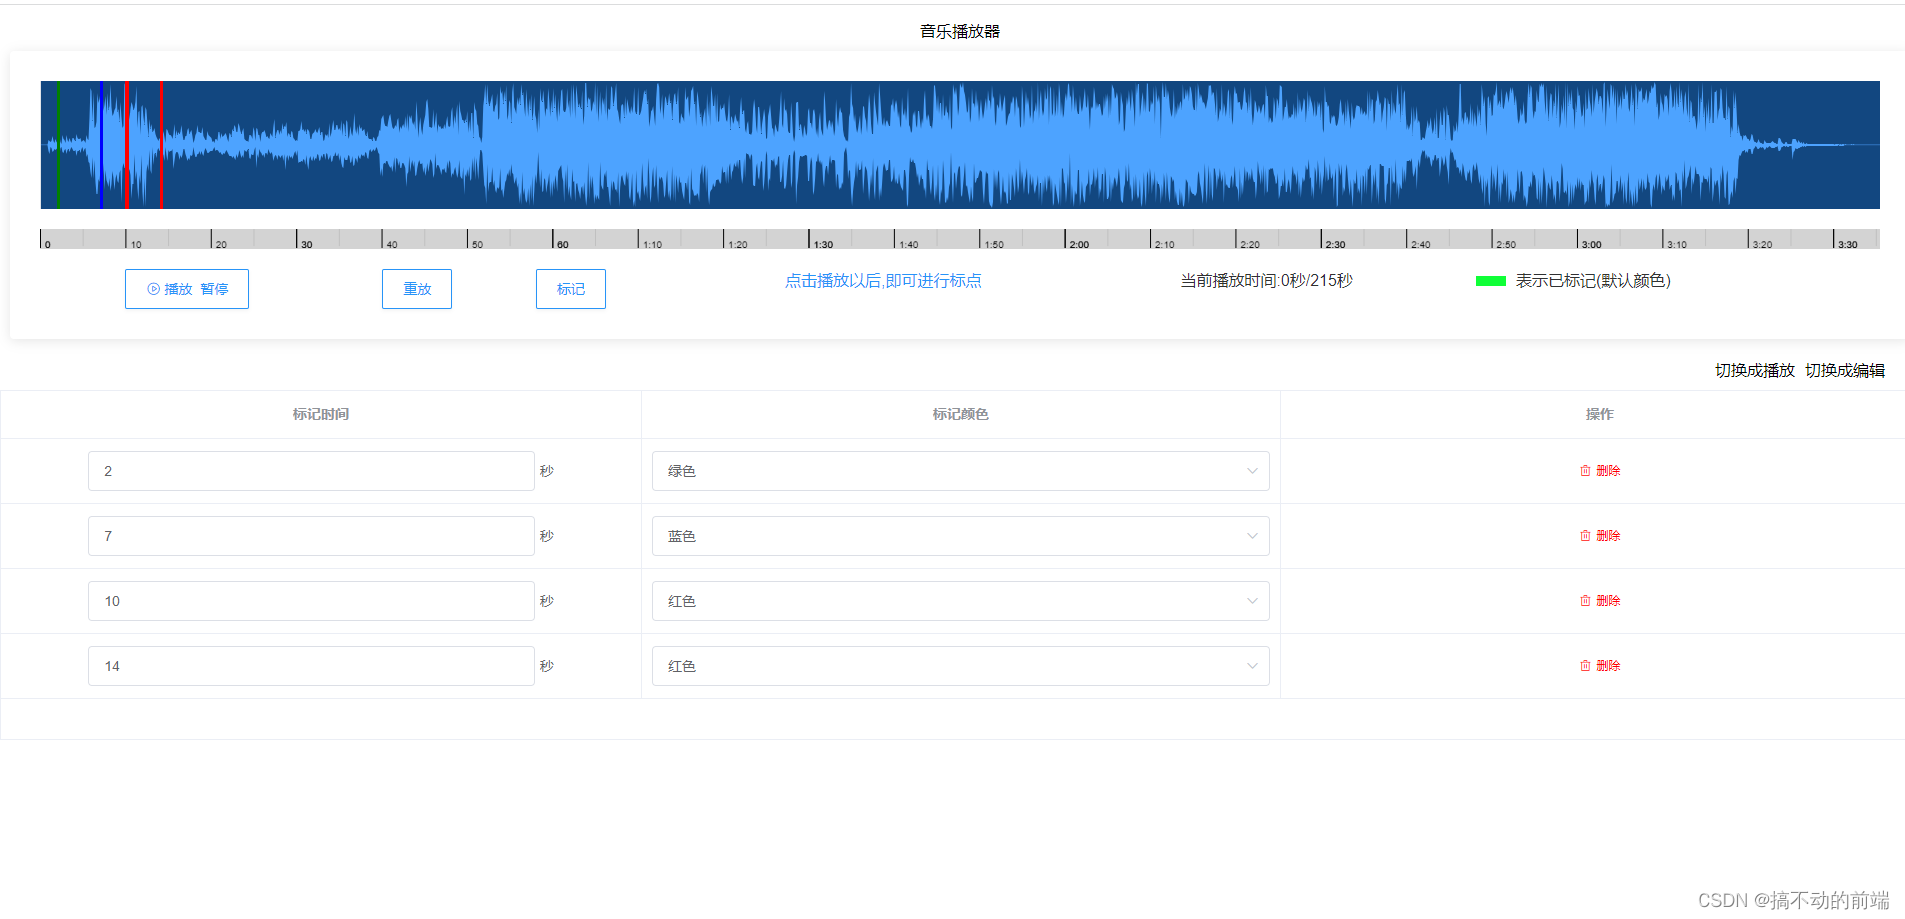Click the 标记颜色 column header
The image size is (1905, 919).
(x=961, y=414)
